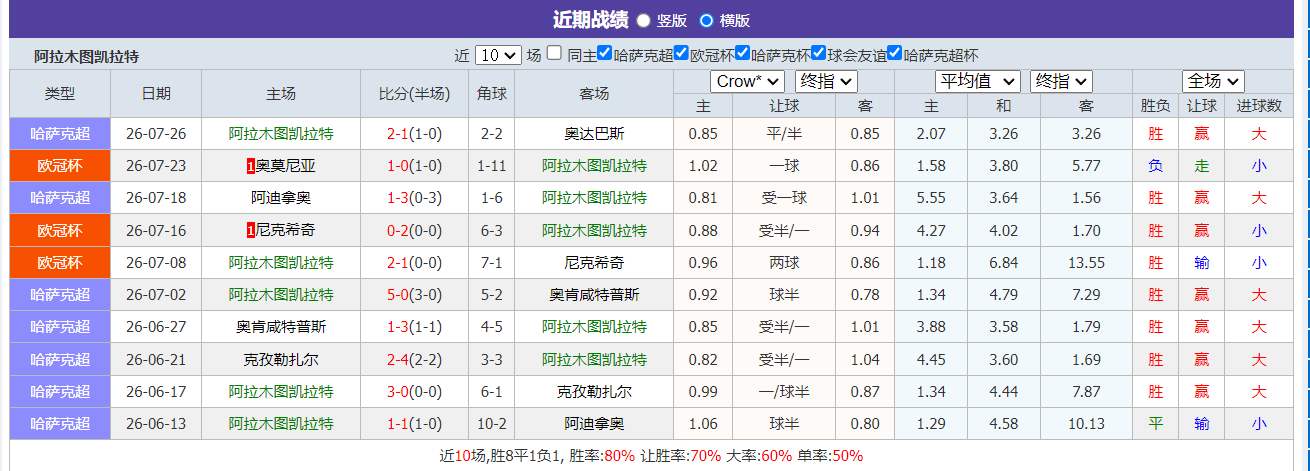Uncheck the 欧冠杯 checkbox
The width and height of the screenshot is (1310, 471).
[682, 54]
